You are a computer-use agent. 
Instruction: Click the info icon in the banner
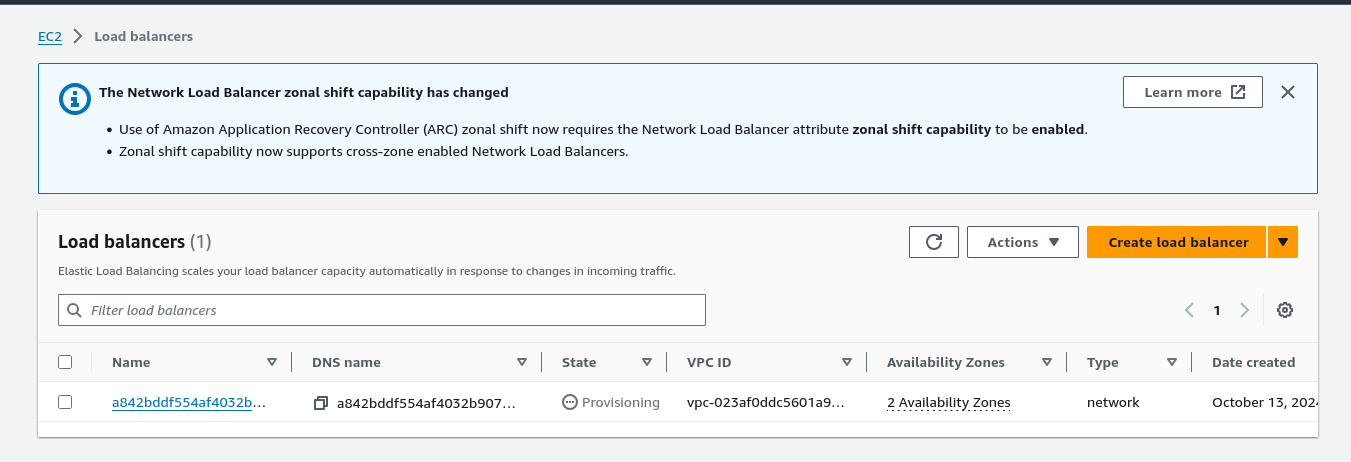(x=73, y=98)
